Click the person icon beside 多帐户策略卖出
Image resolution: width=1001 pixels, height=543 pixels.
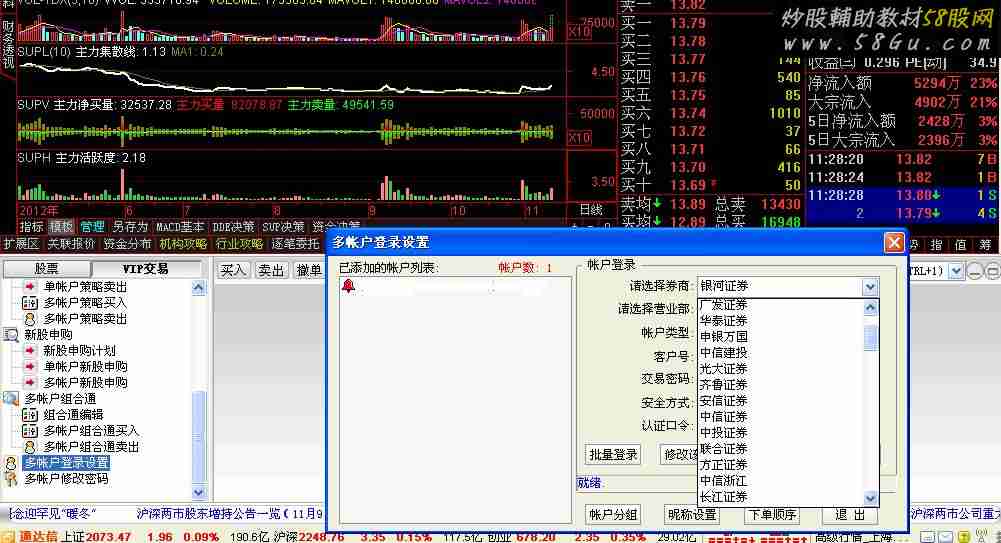tap(29, 318)
